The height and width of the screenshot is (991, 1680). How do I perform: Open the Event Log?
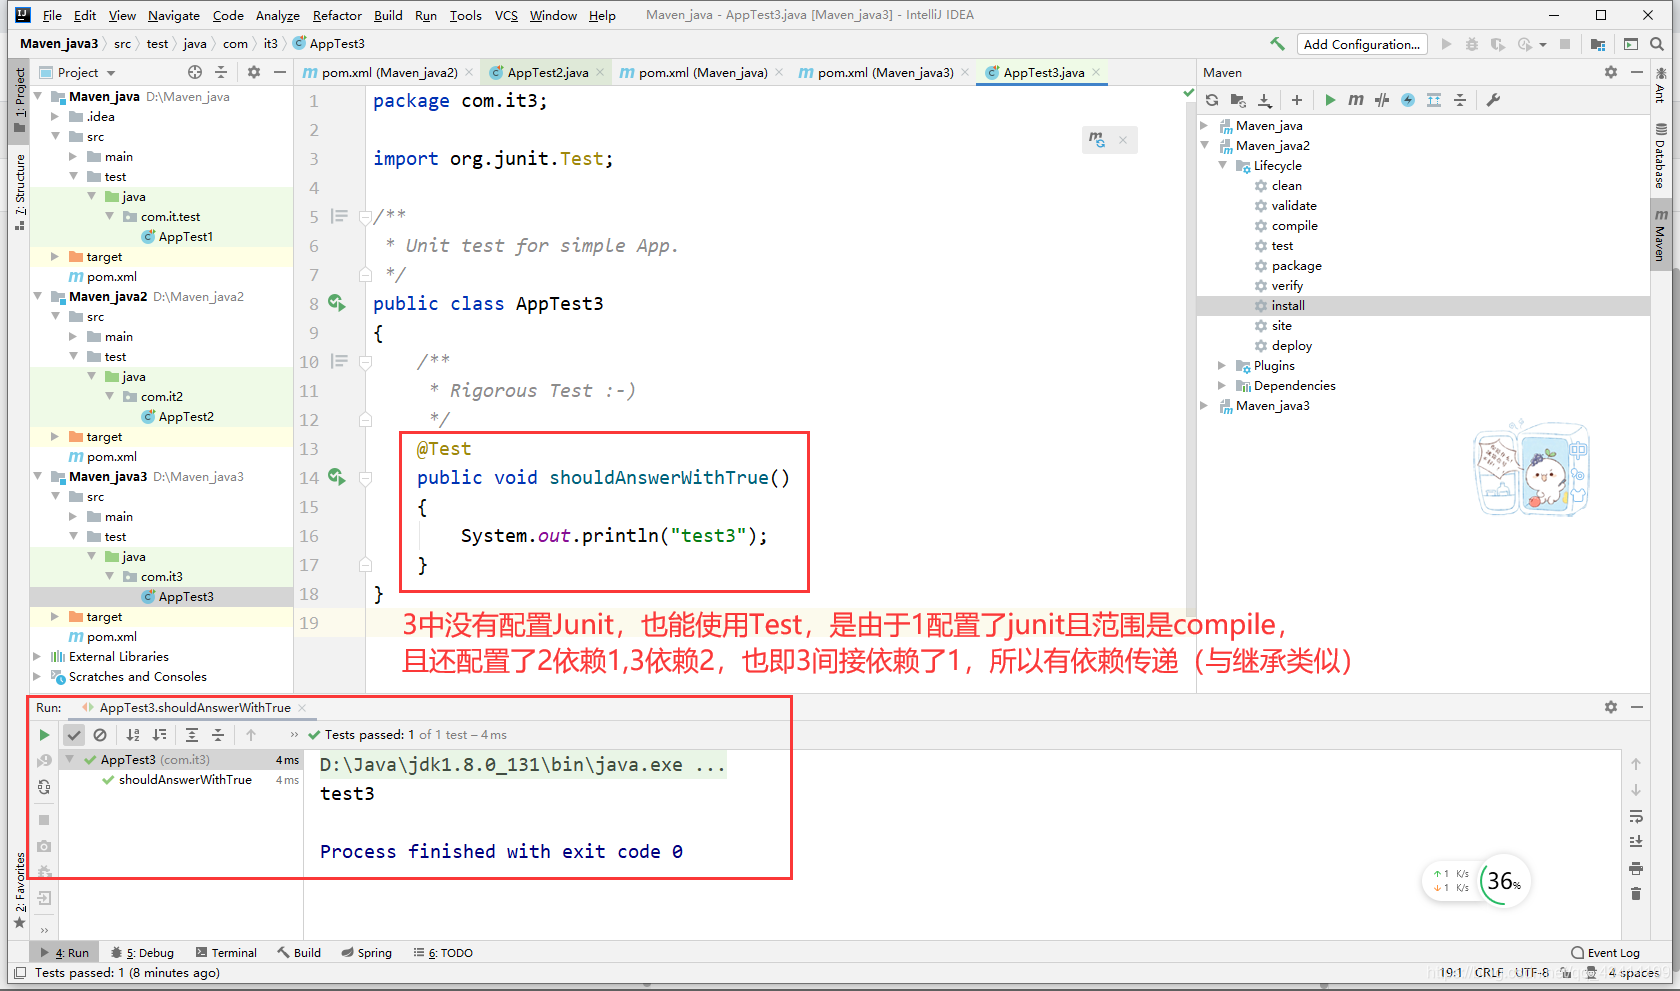coord(1606,953)
